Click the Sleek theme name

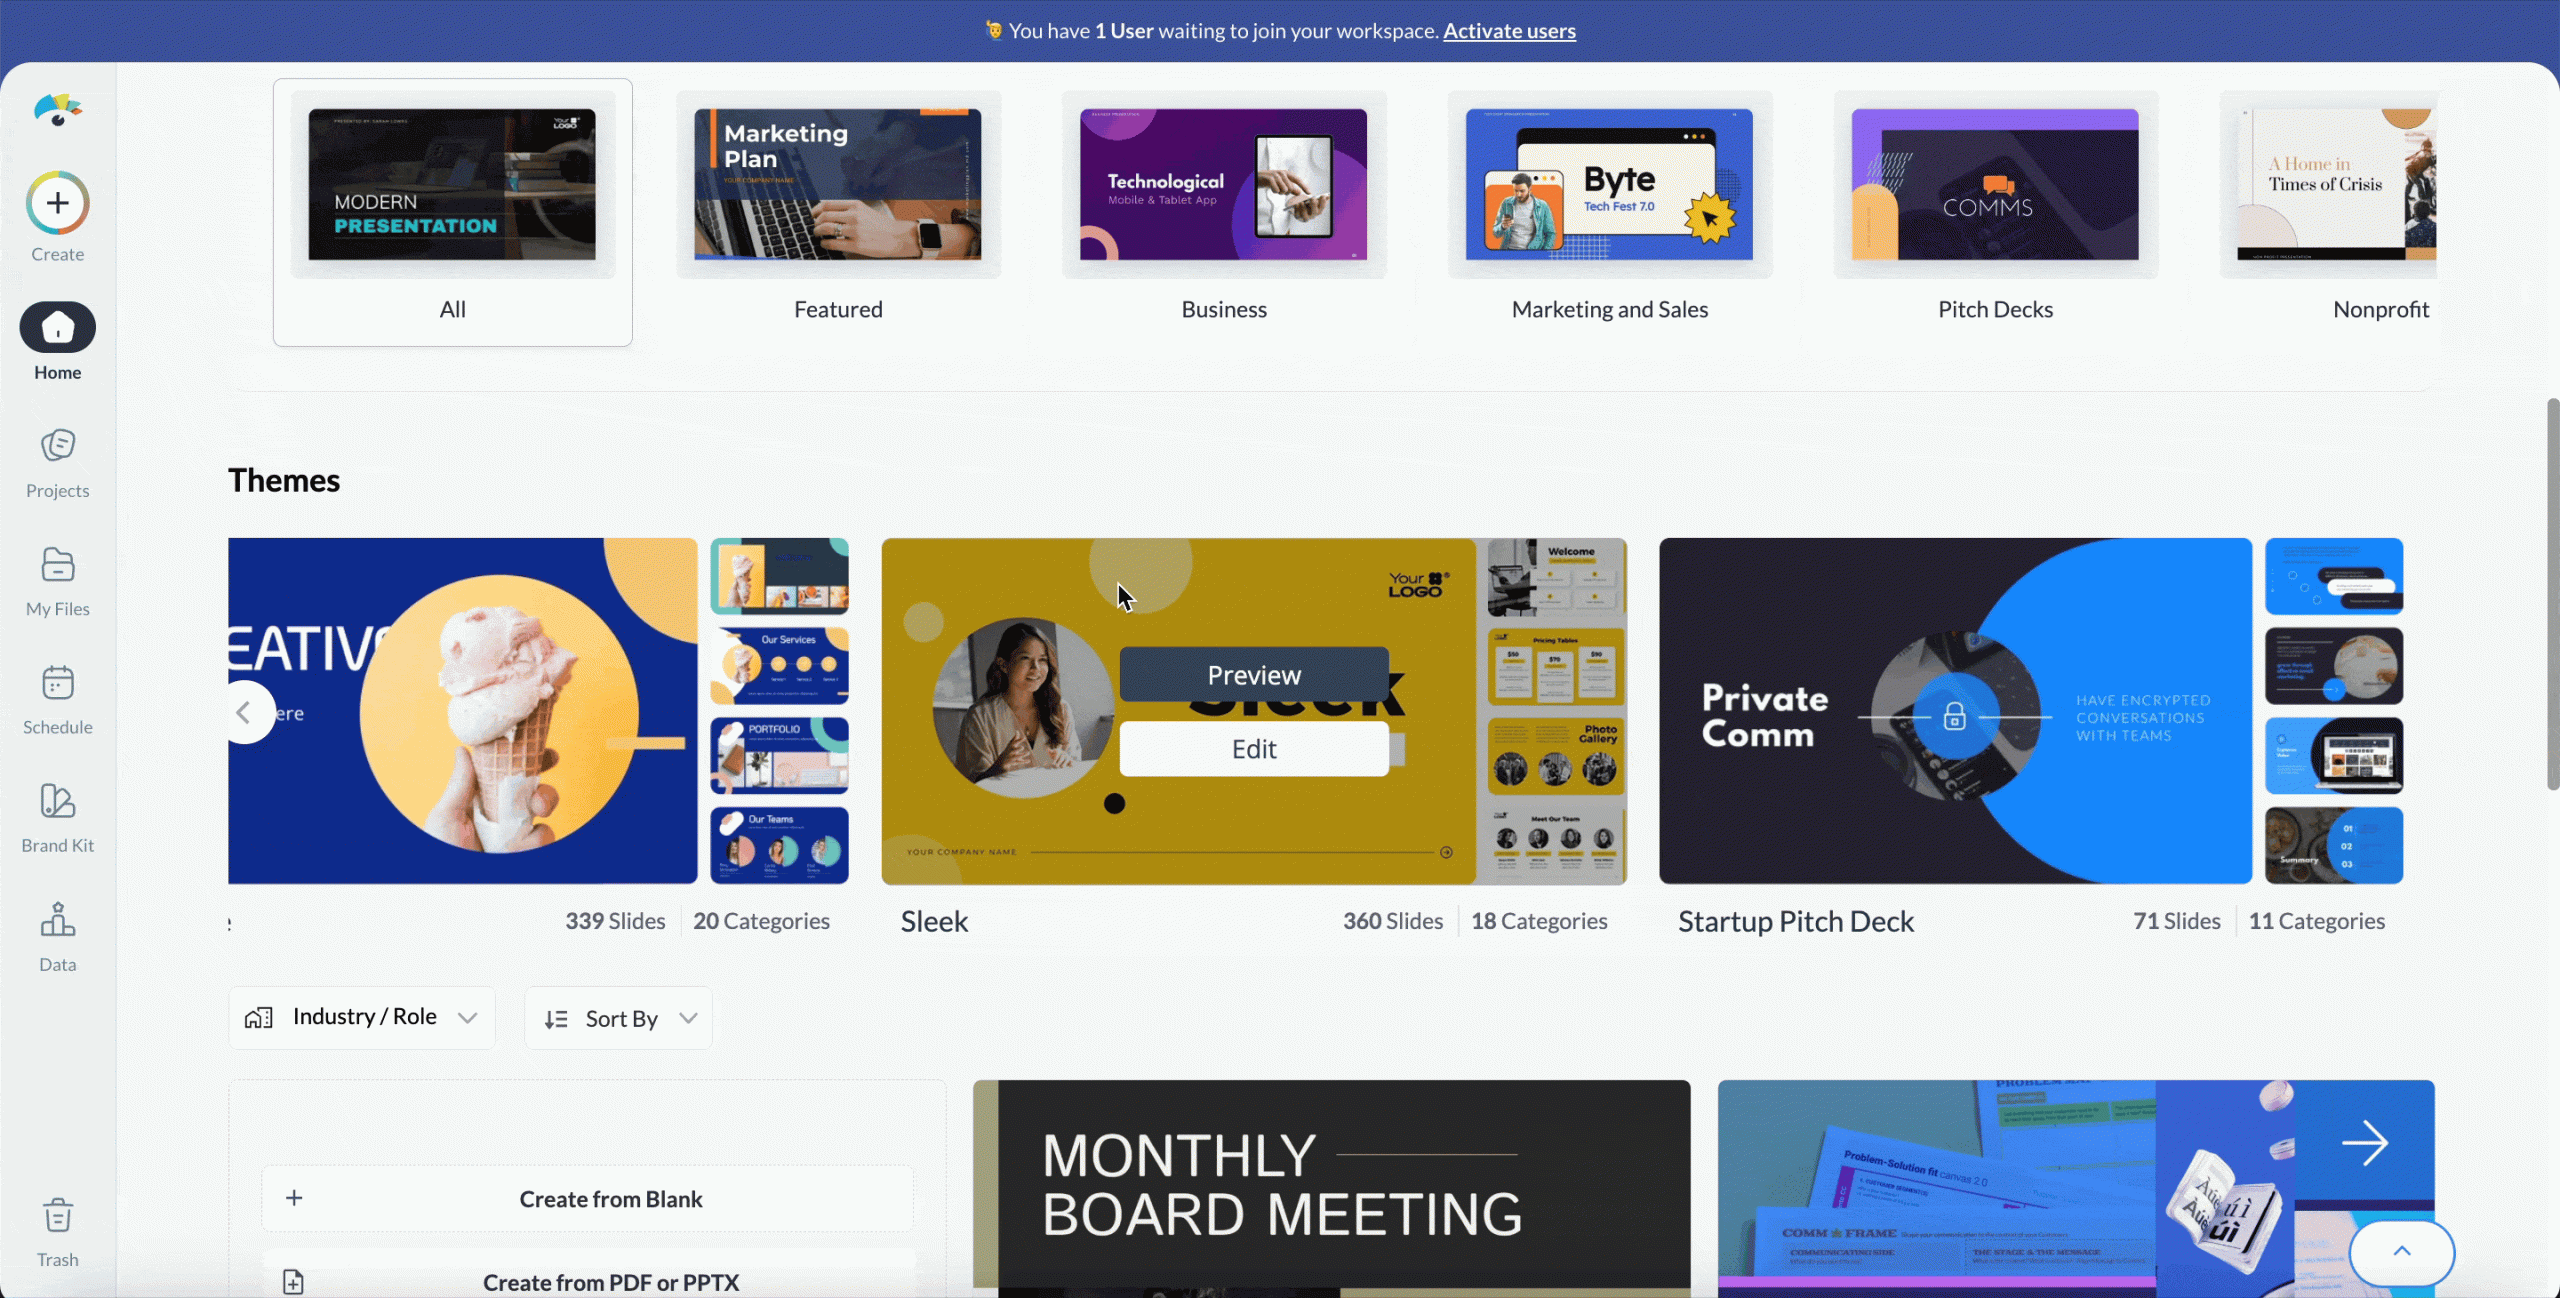934,921
